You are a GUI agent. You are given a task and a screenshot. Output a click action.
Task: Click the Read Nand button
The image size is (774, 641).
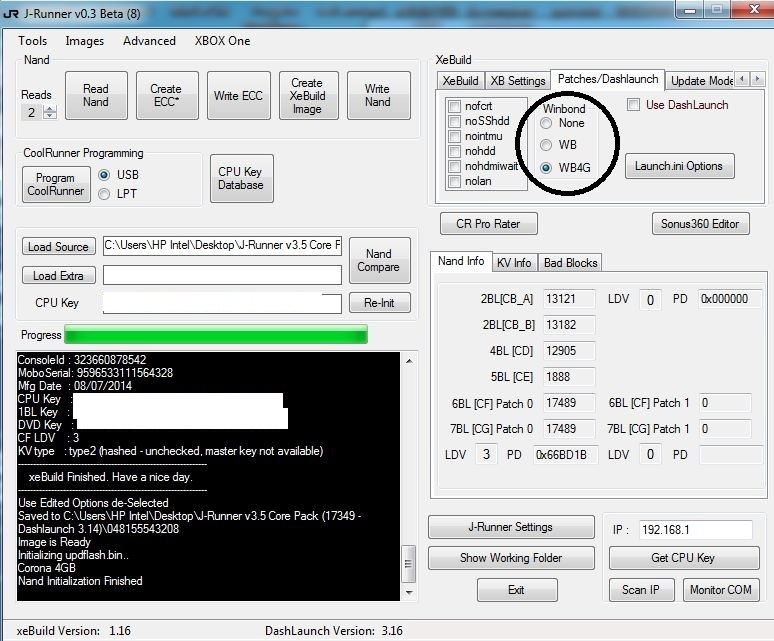(x=96, y=95)
